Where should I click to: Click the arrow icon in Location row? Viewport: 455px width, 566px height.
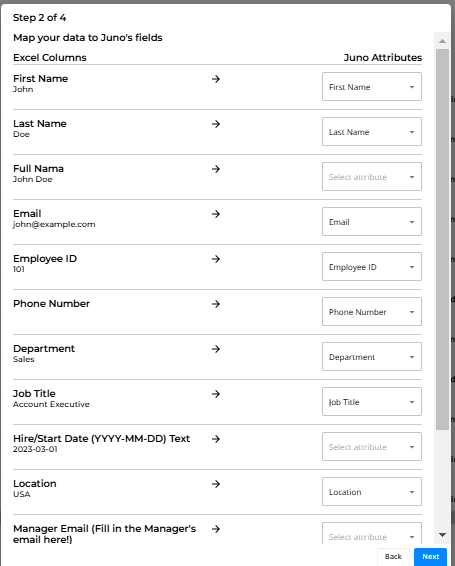(x=216, y=484)
